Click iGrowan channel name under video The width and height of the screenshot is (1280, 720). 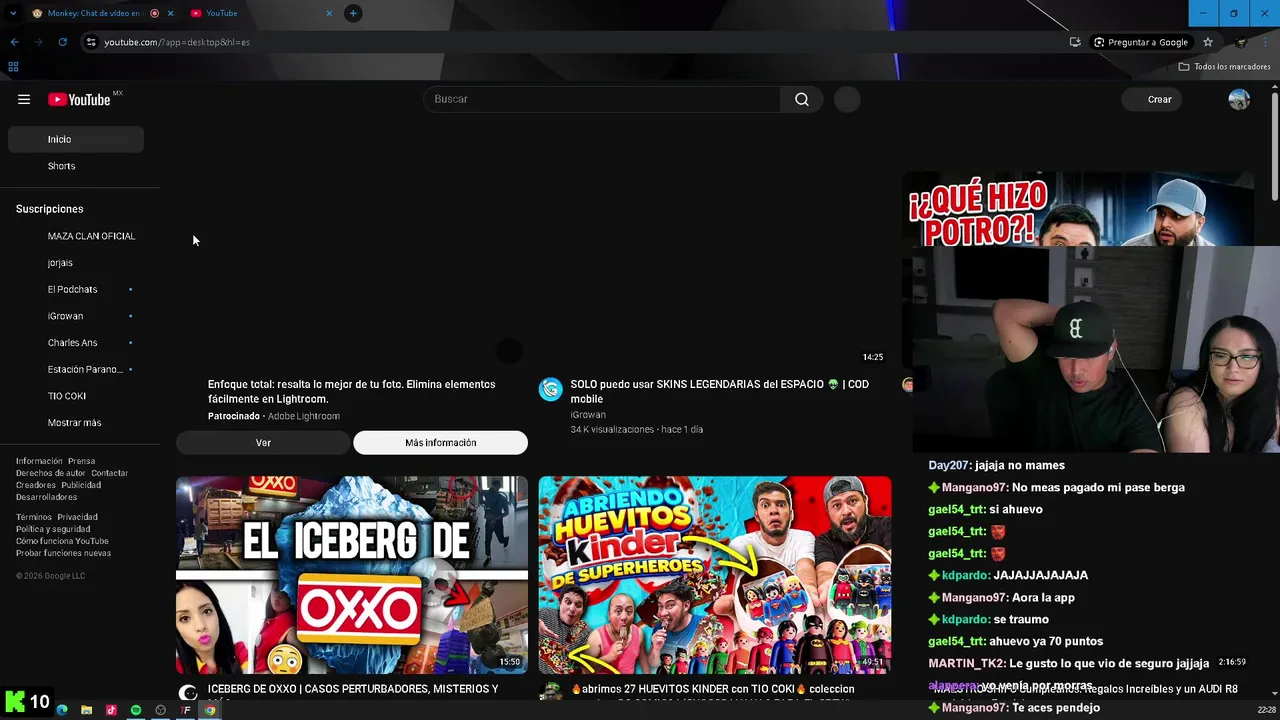pyautogui.click(x=588, y=415)
